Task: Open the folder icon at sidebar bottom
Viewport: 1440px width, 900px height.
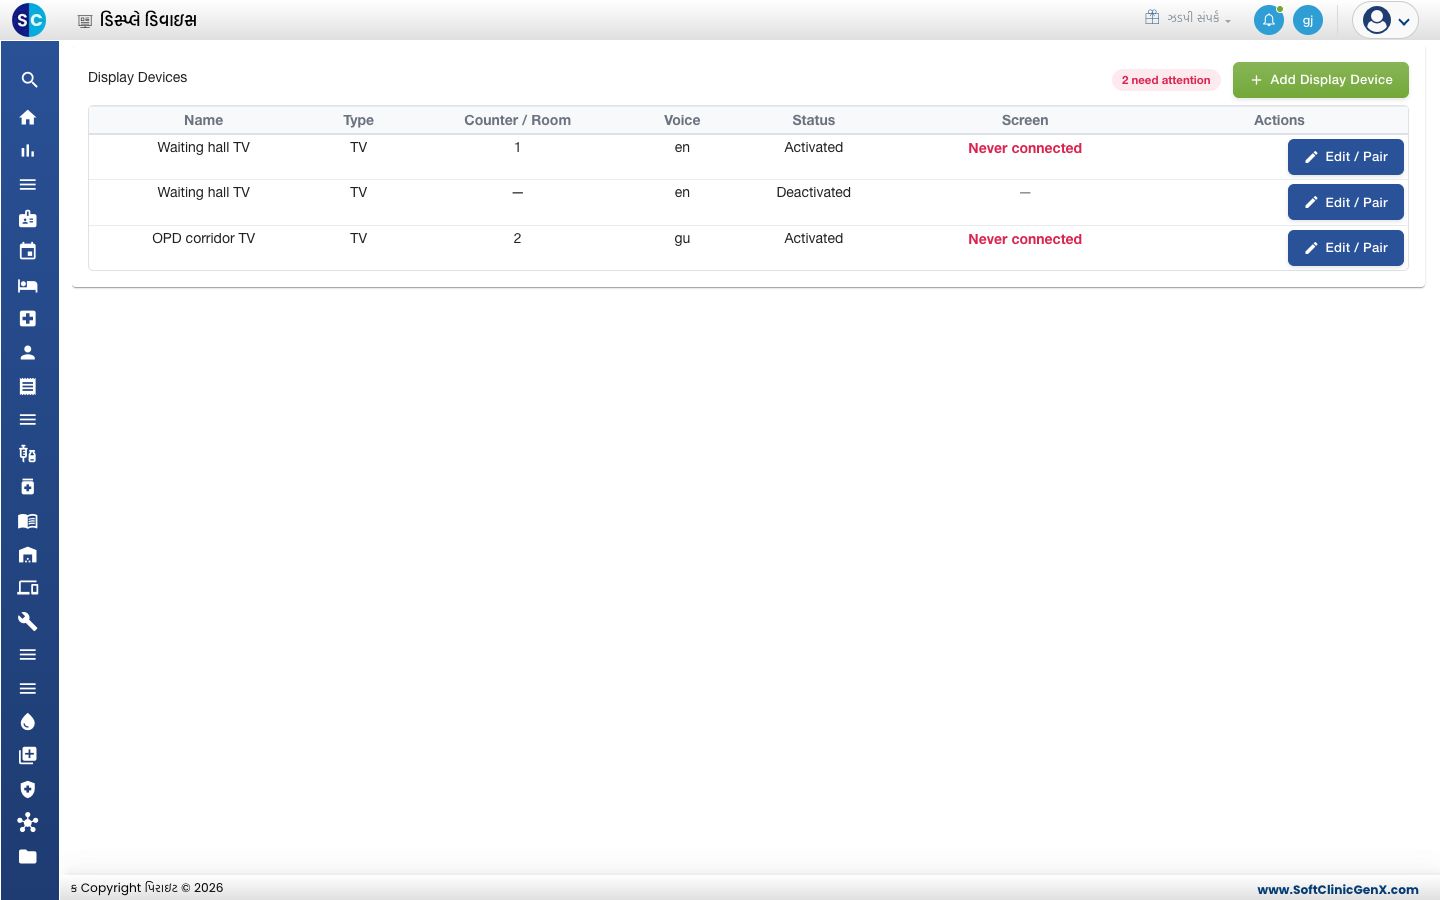Action: coord(28,857)
